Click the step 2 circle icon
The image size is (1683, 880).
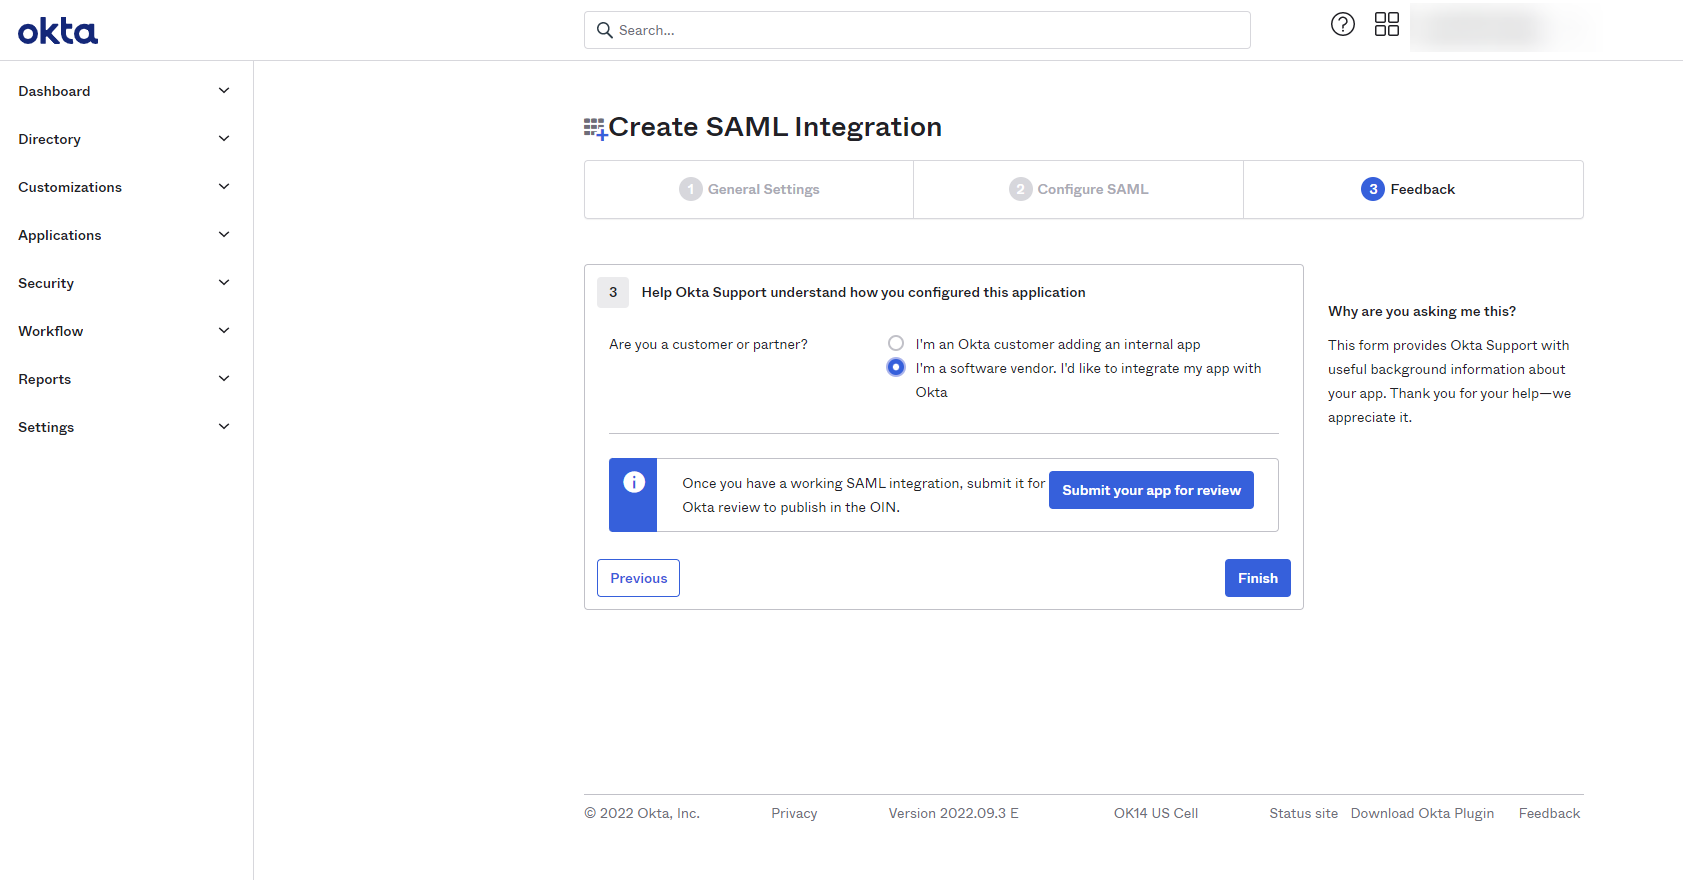pyautogui.click(x=1020, y=189)
